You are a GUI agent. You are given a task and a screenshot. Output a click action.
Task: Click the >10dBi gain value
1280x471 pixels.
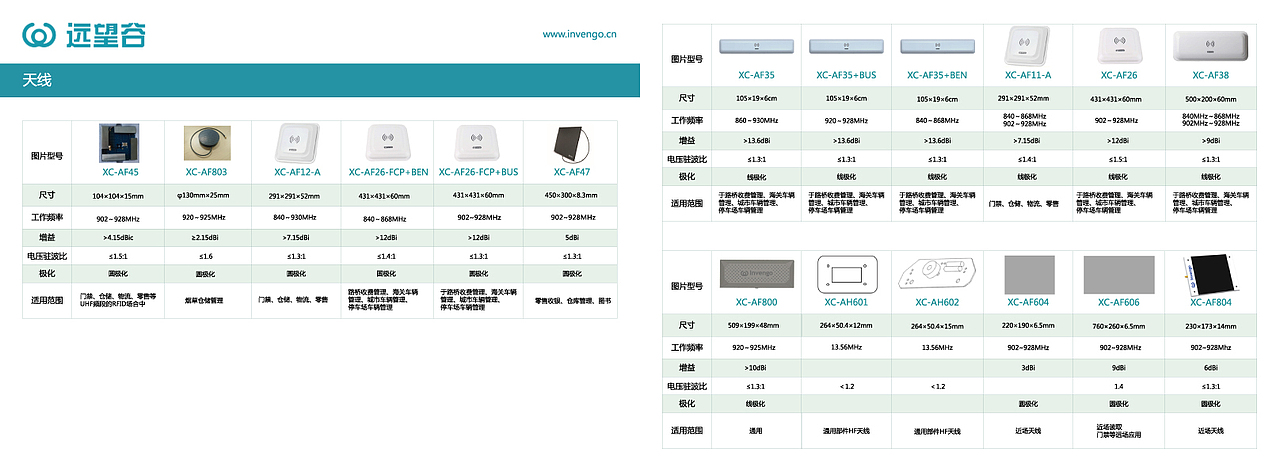756,367
